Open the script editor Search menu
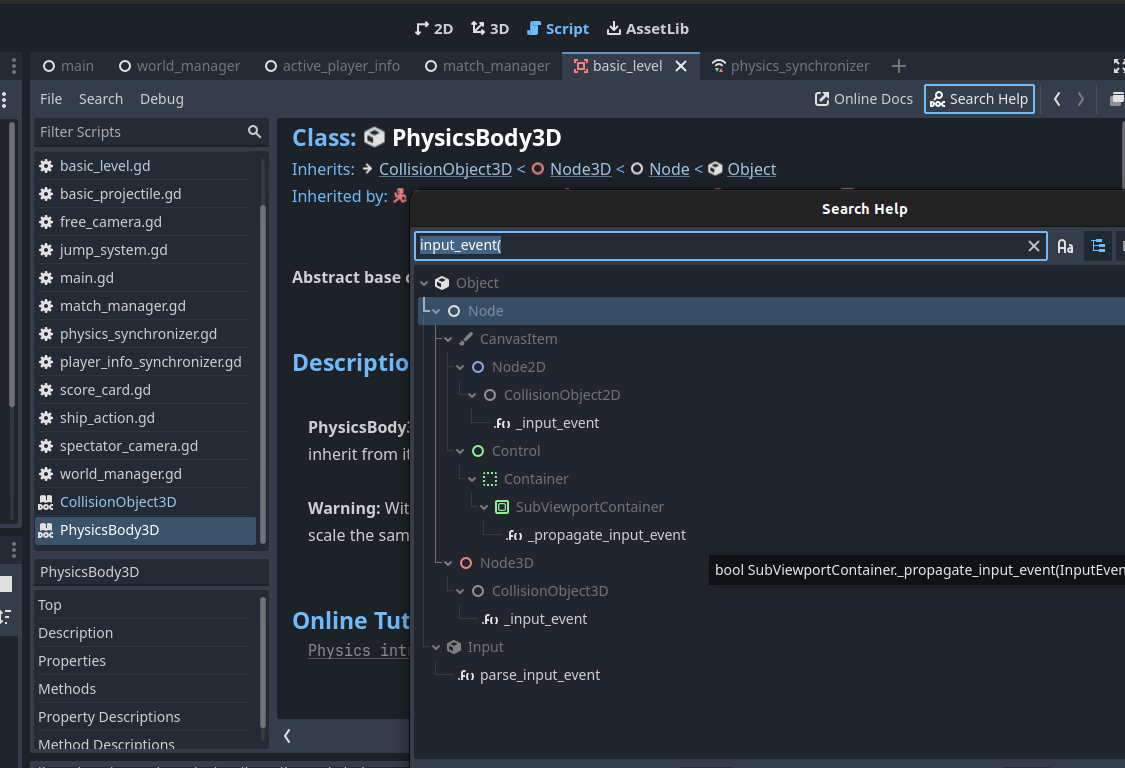 point(100,99)
